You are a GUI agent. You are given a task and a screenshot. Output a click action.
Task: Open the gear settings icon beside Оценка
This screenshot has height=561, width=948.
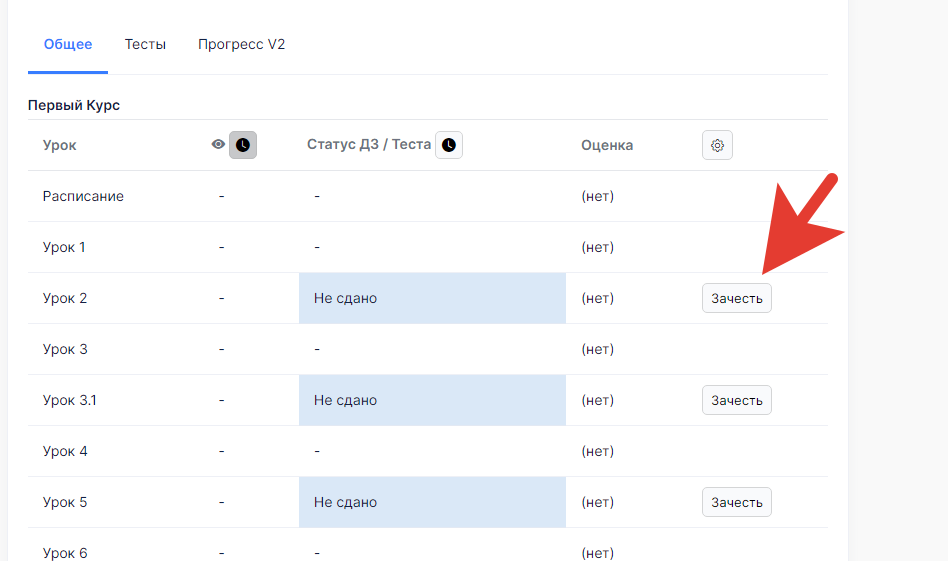pos(717,145)
